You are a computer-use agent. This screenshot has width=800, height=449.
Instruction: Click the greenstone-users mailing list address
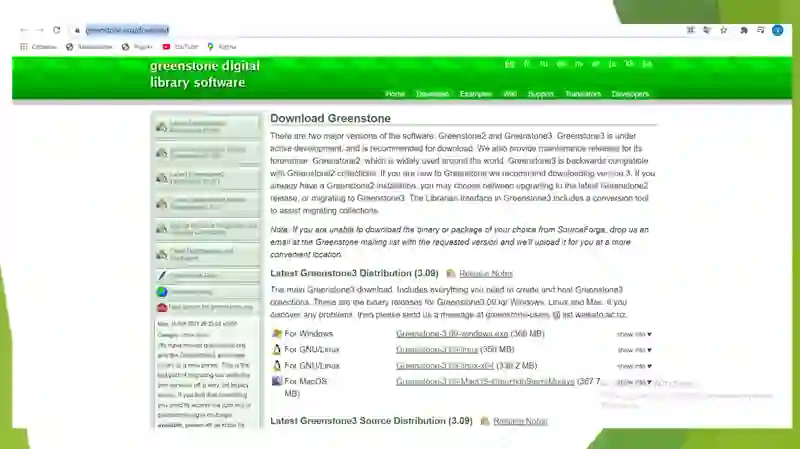coord(556,315)
